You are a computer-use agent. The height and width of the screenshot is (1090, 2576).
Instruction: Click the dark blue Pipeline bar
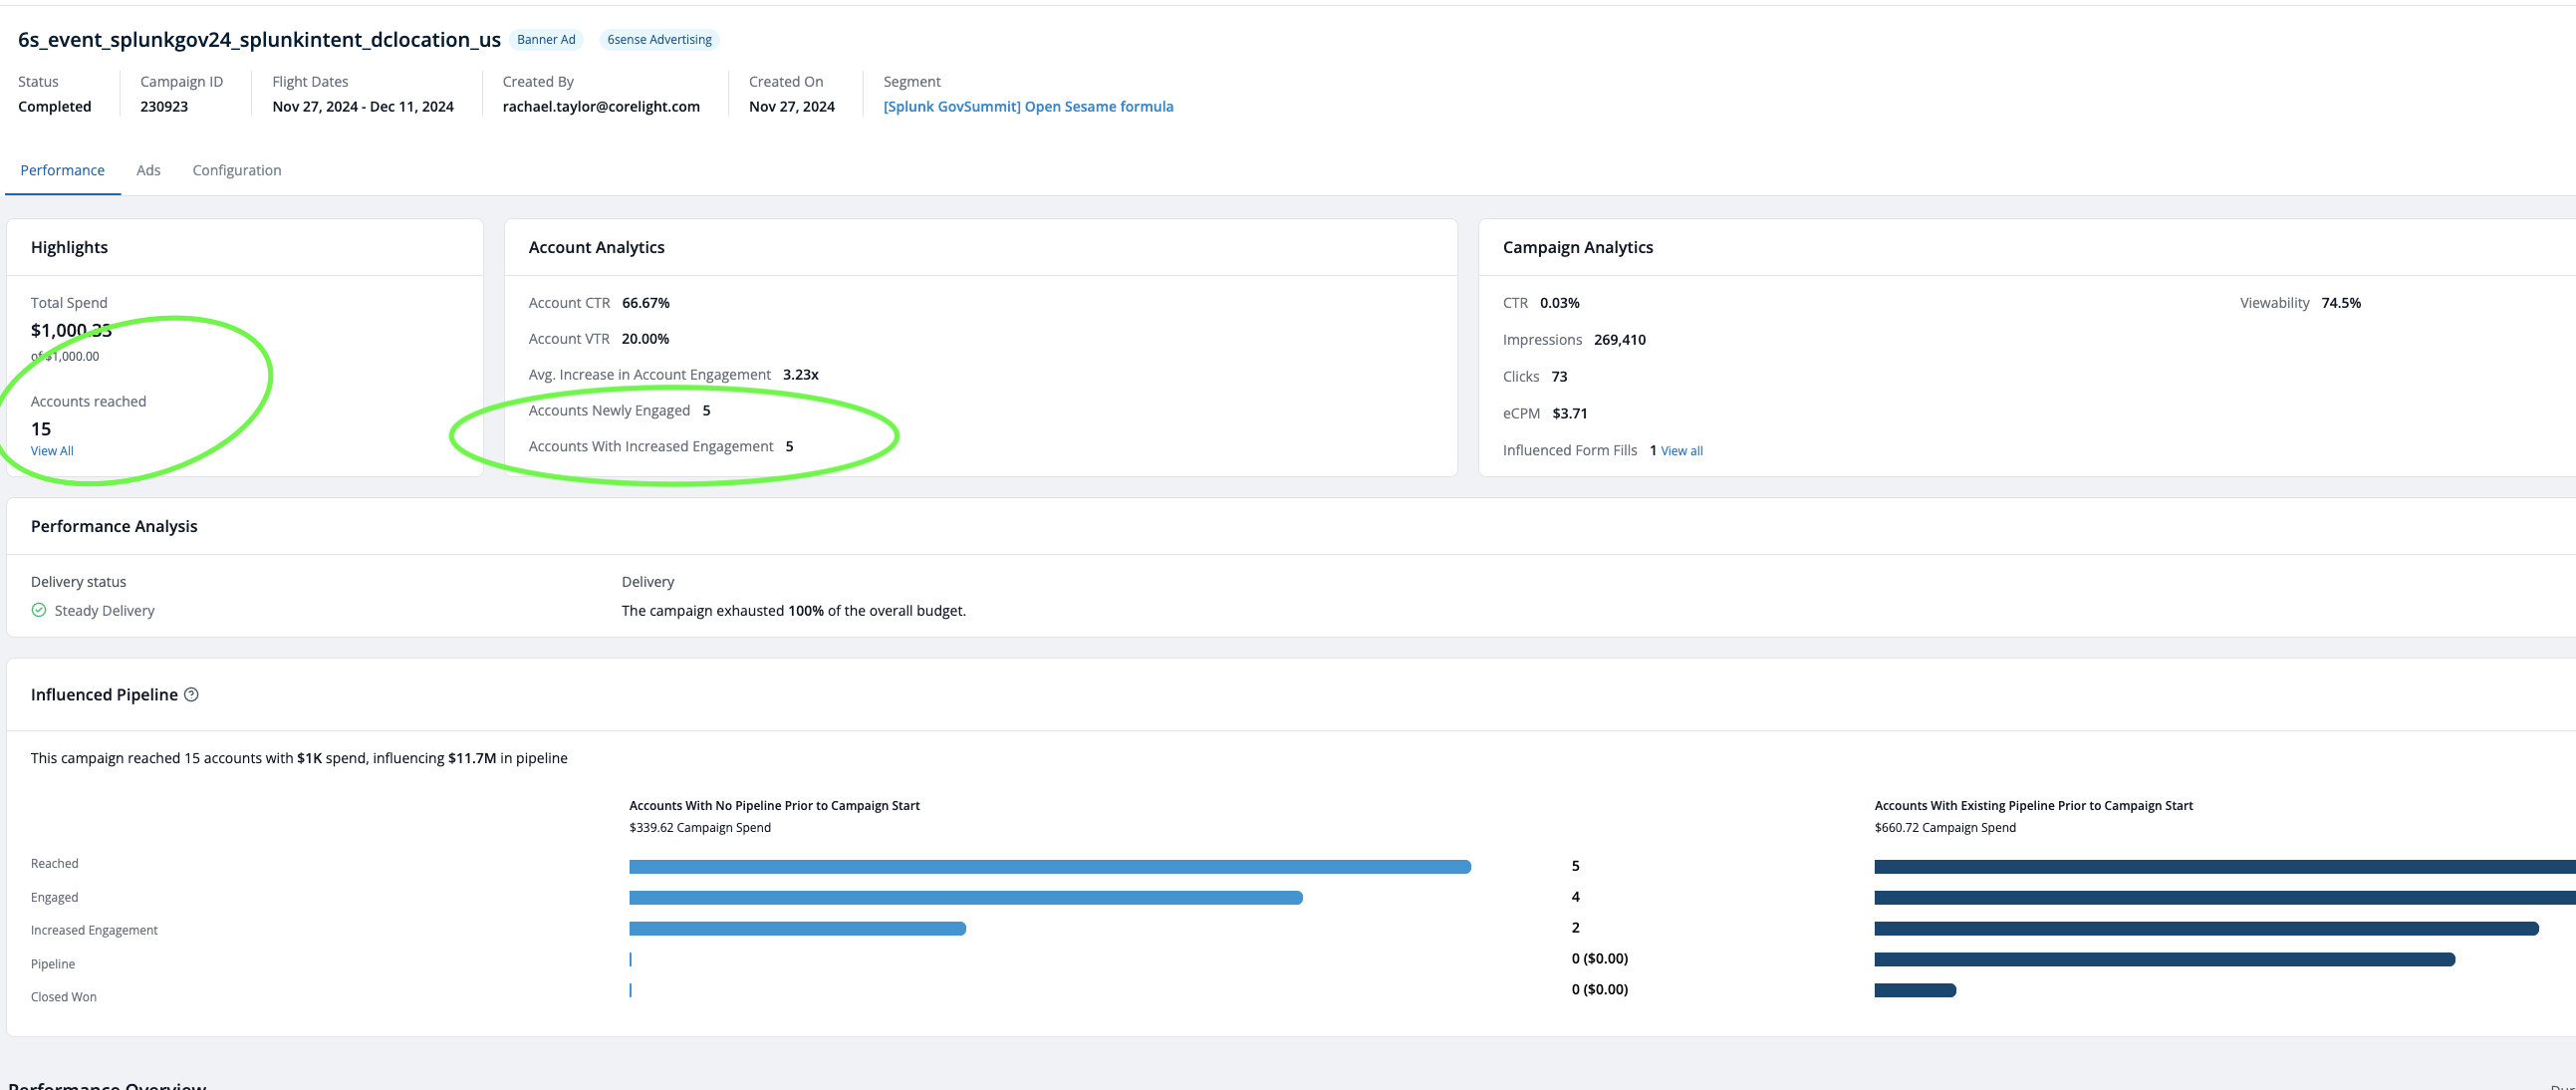[2165, 960]
